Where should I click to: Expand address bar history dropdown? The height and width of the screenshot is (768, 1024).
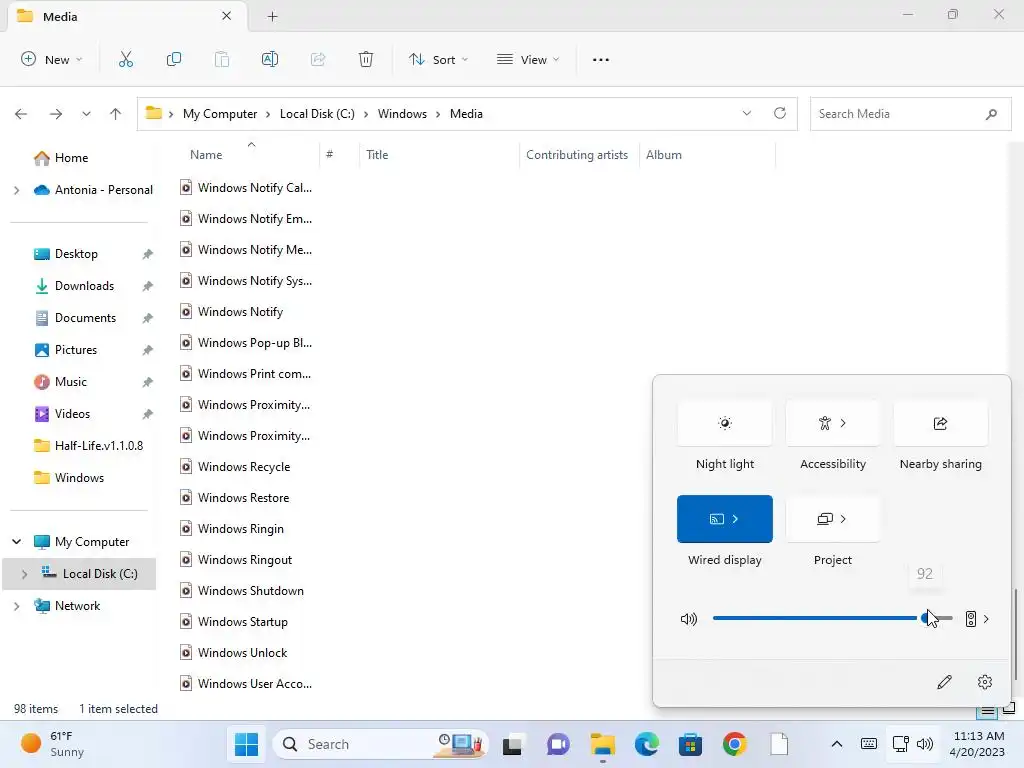pyautogui.click(x=746, y=113)
